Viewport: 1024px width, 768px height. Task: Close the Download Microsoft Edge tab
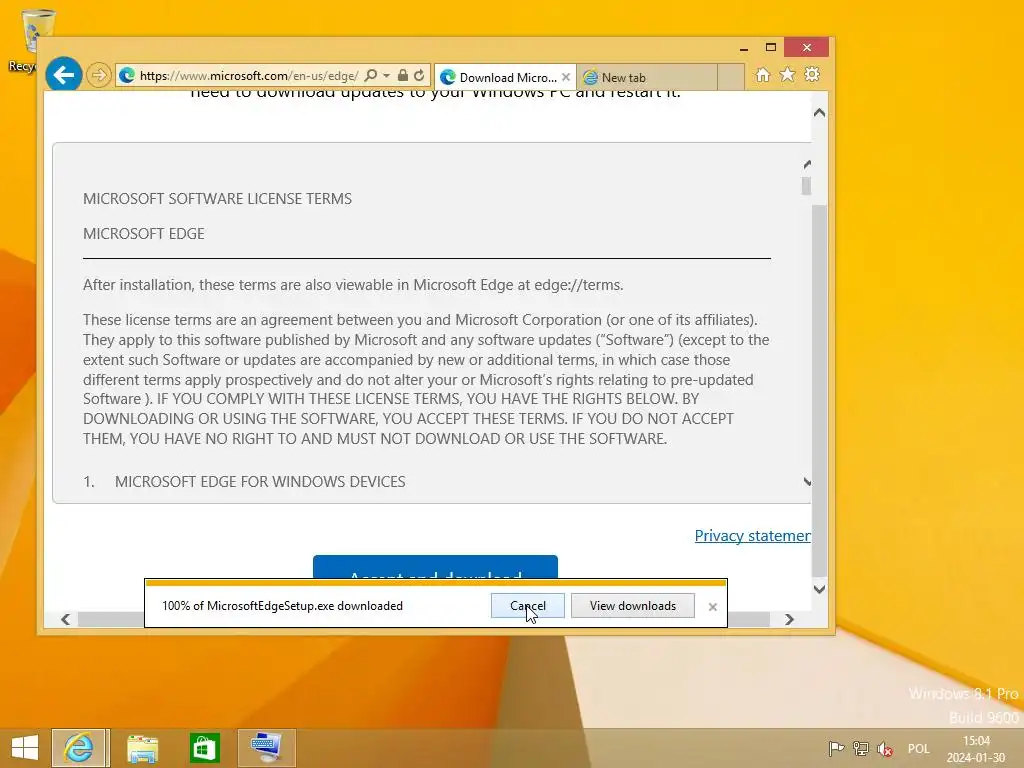(x=566, y=77)
